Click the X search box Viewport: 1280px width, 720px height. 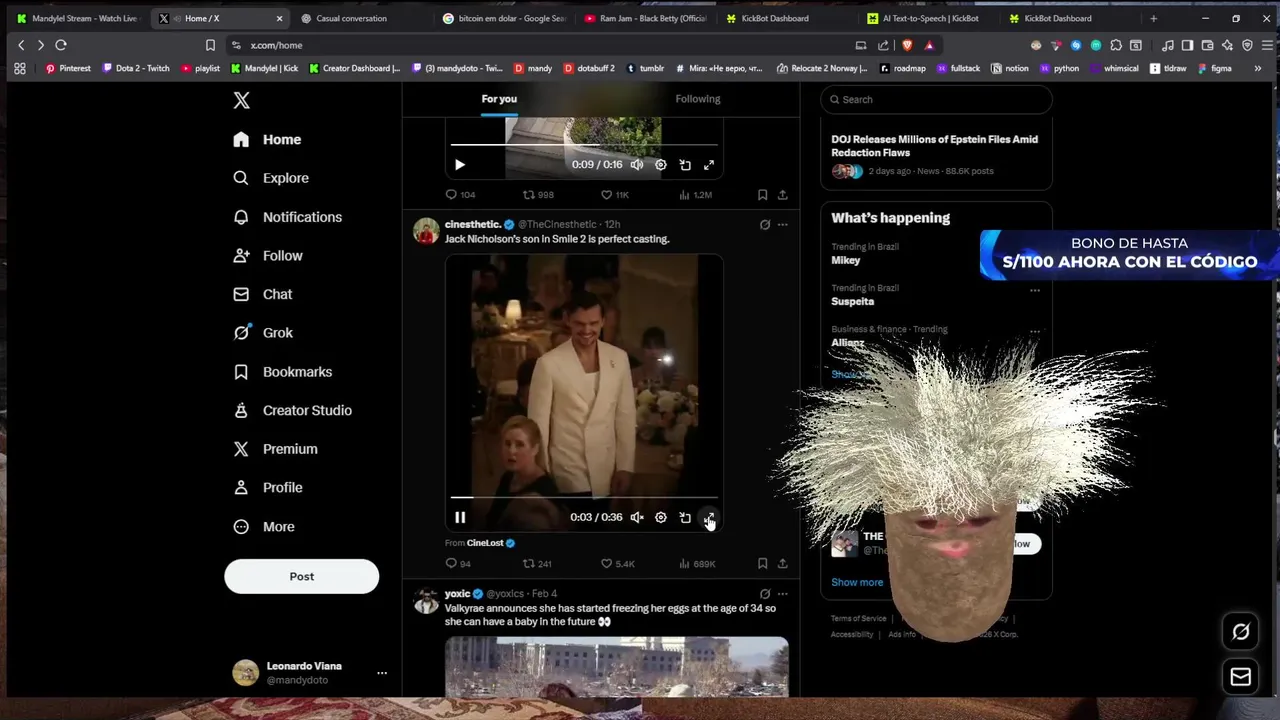coord(936,99)
